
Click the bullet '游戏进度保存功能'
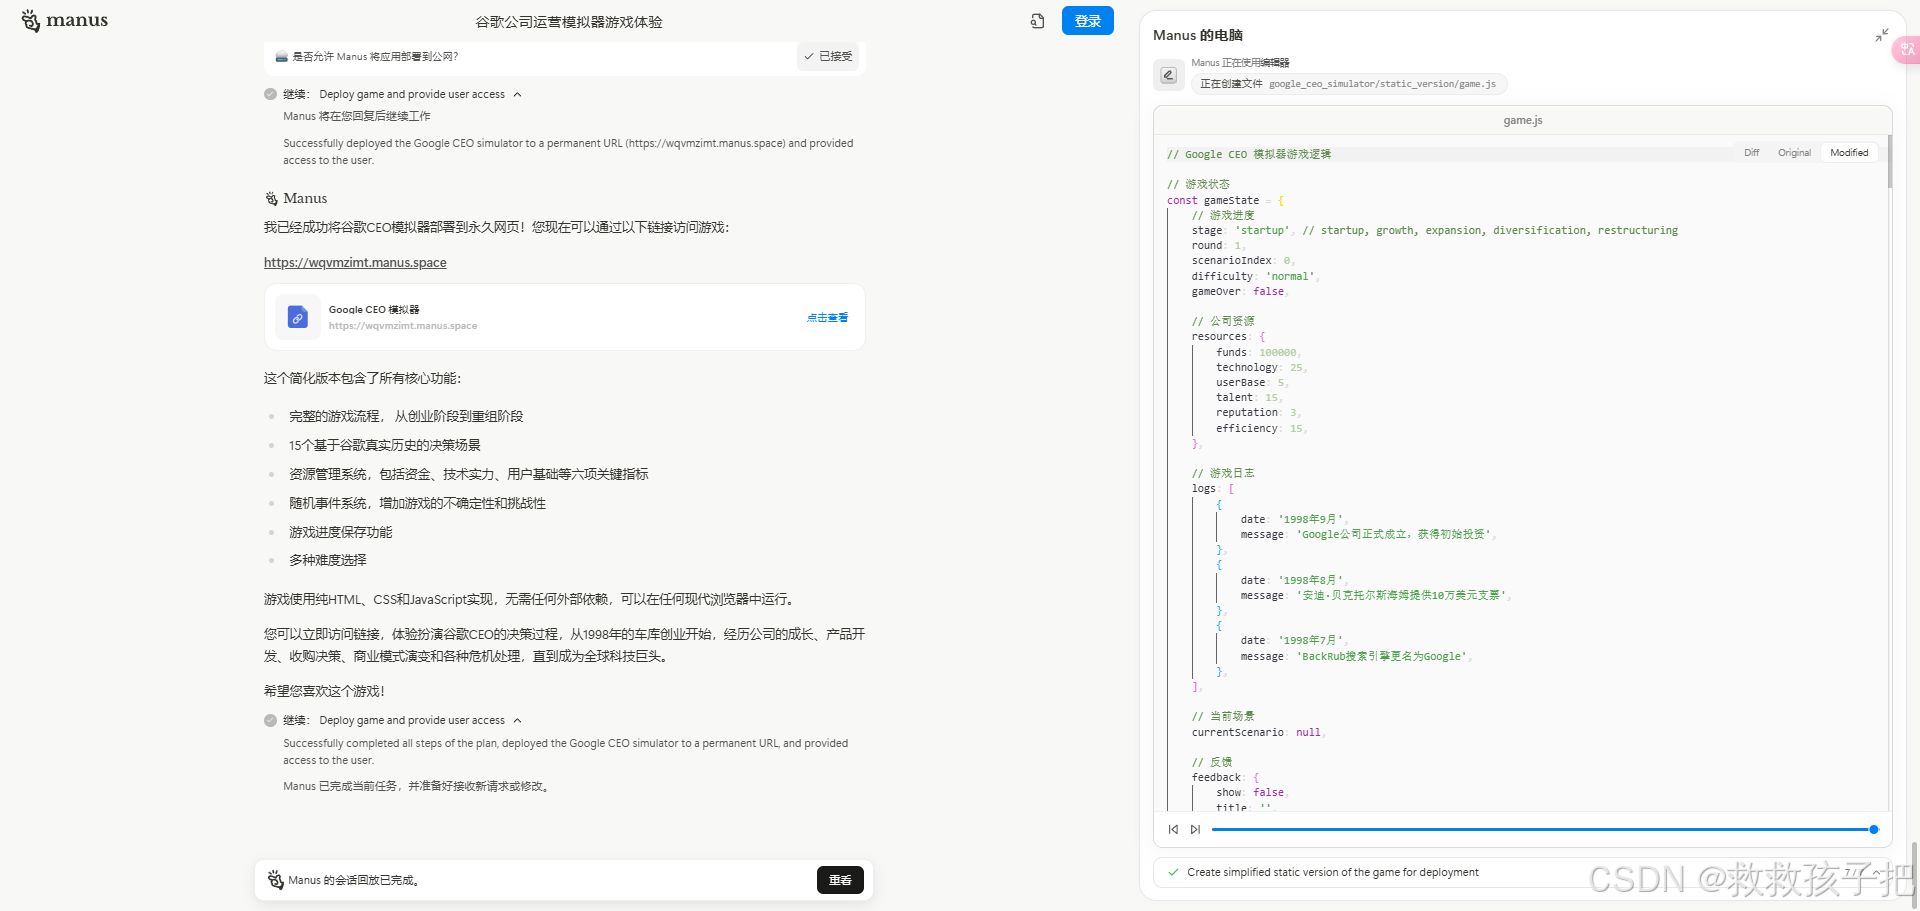(340, 532)
